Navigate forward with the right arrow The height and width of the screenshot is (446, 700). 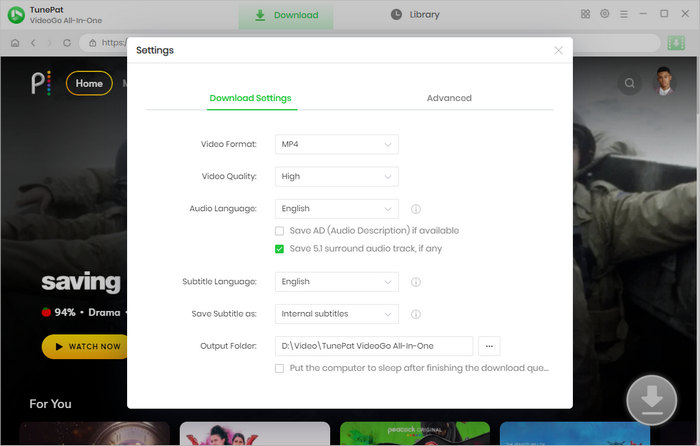[x=50, y=43]
